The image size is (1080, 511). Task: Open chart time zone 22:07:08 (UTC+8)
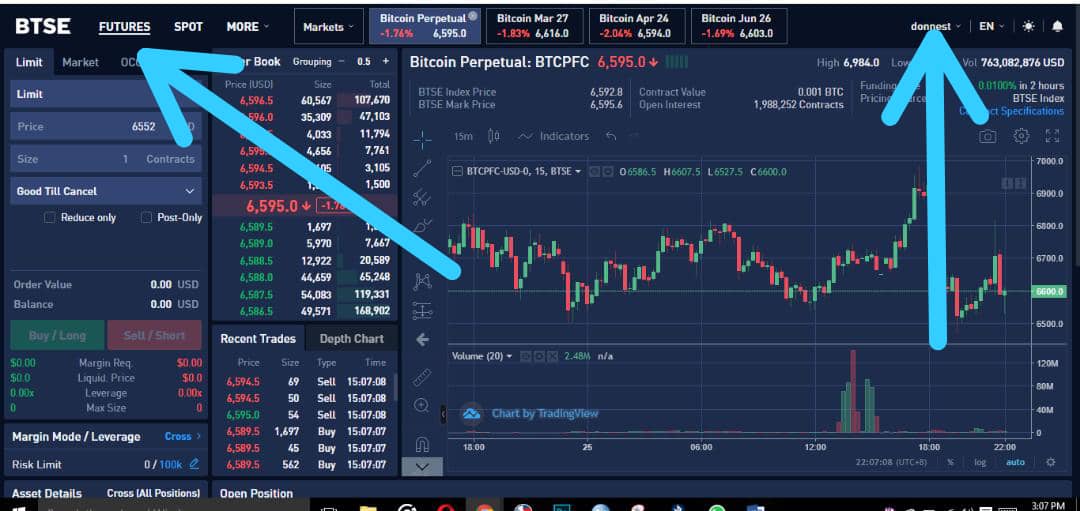(x=893, y=462)
